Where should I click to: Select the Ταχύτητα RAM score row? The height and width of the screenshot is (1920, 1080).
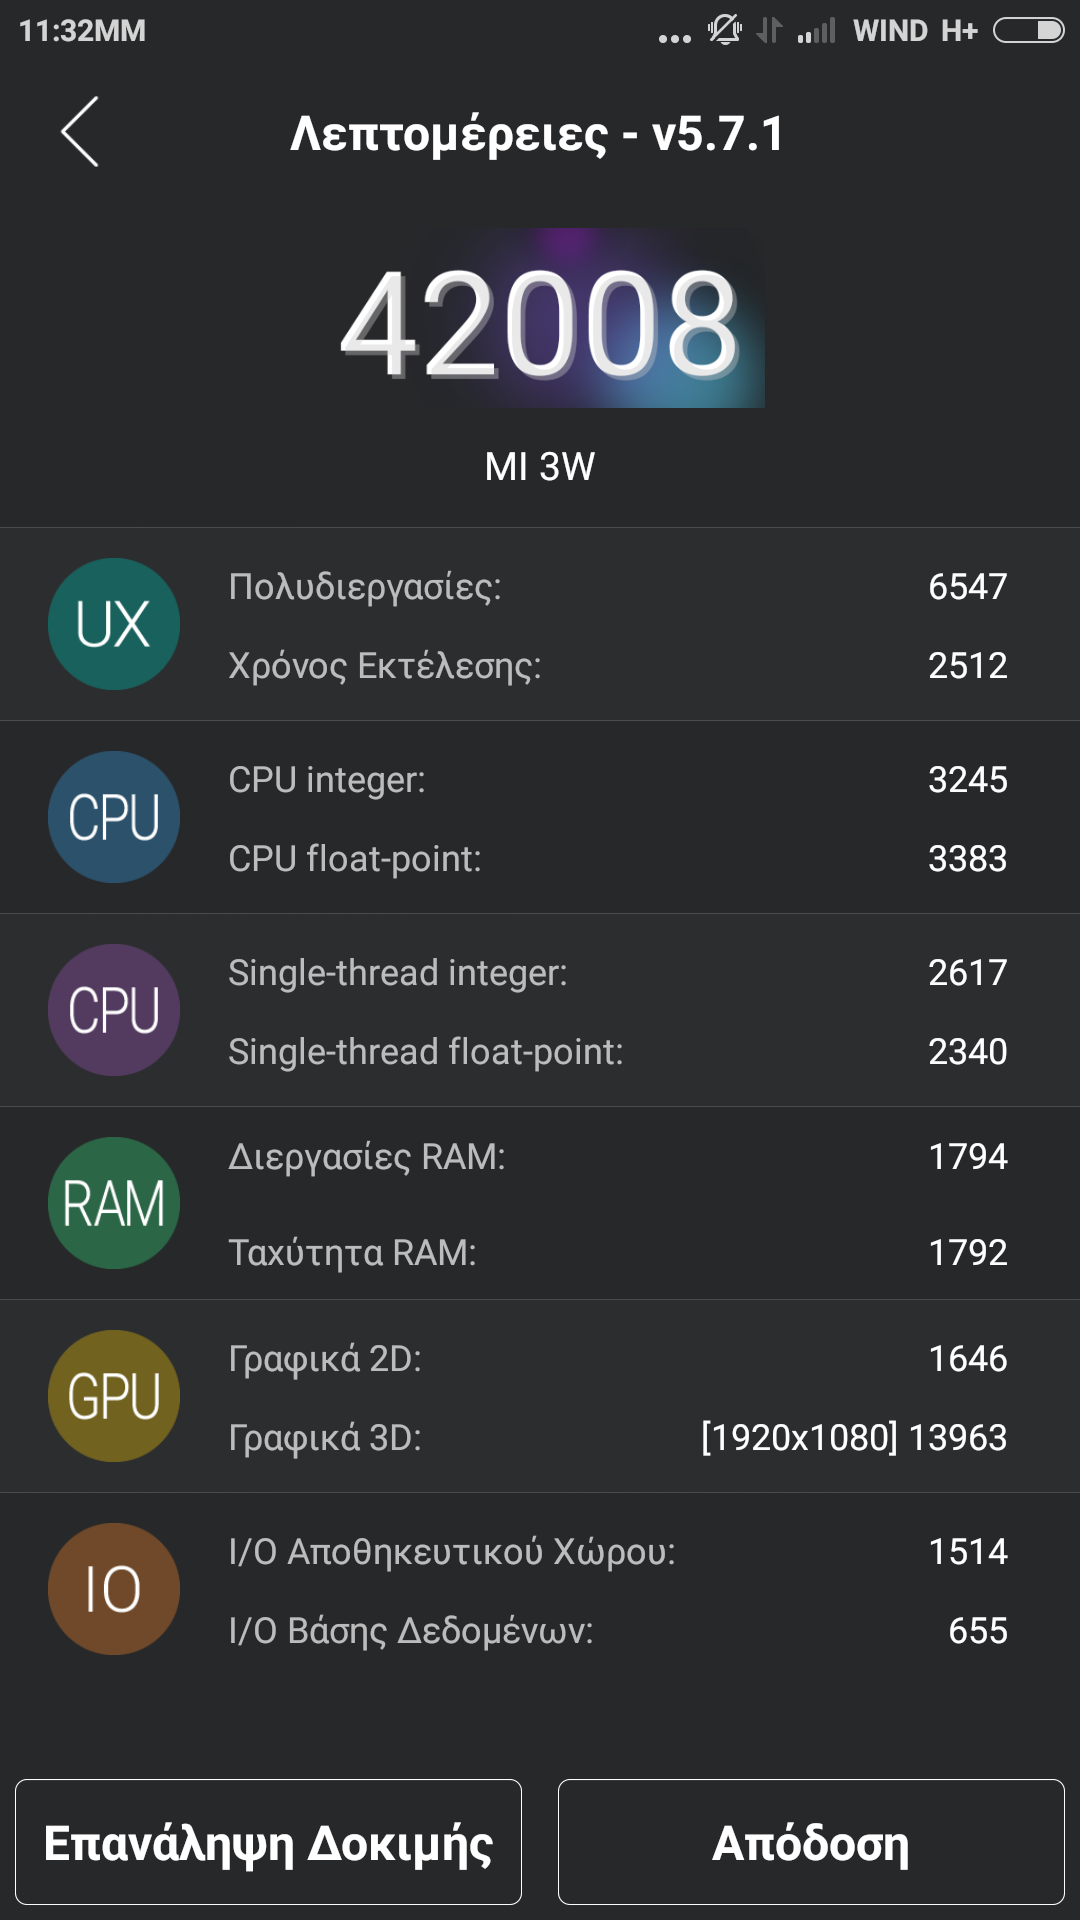click(617, 1252)
